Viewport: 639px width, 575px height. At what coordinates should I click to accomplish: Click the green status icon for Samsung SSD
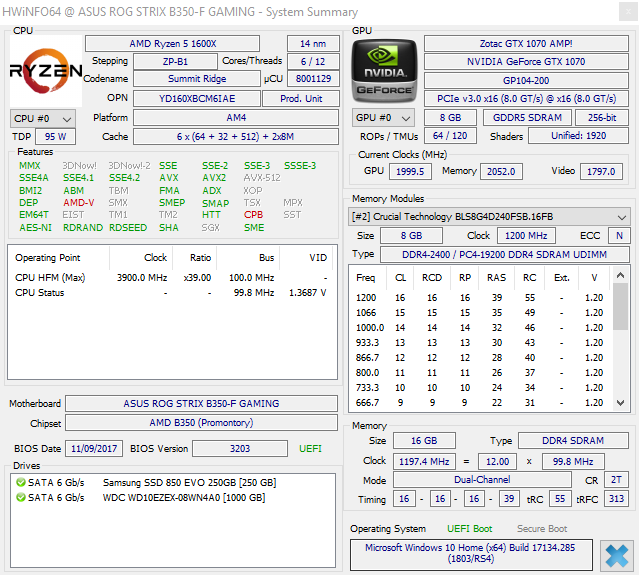coord(20,482)
